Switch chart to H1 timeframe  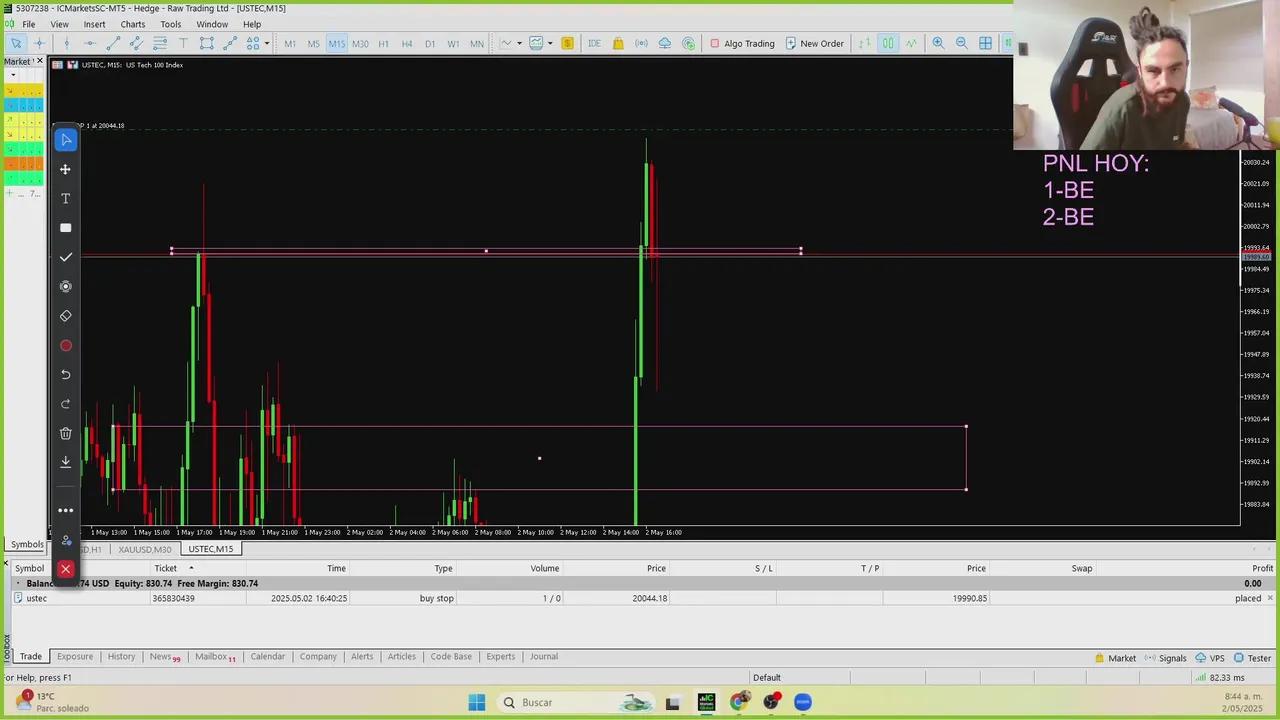pyautogui.click(x=384, y=43)
